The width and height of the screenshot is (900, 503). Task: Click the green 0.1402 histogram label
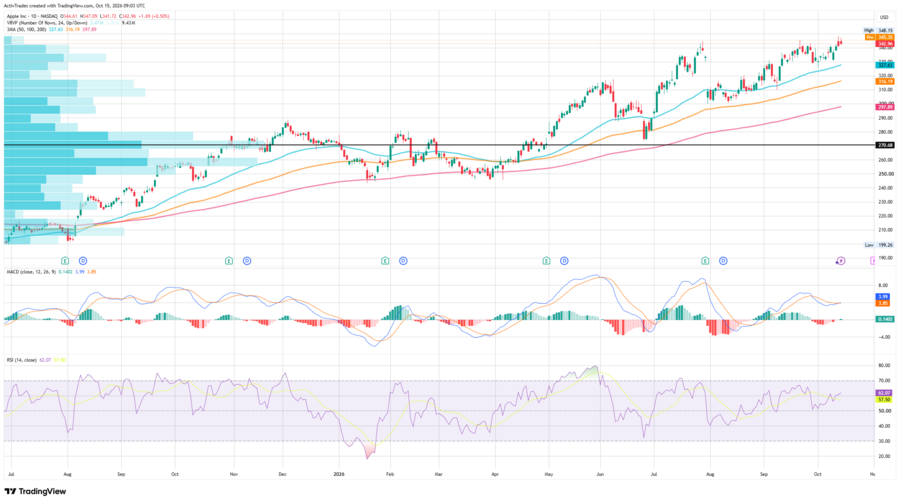884,319
